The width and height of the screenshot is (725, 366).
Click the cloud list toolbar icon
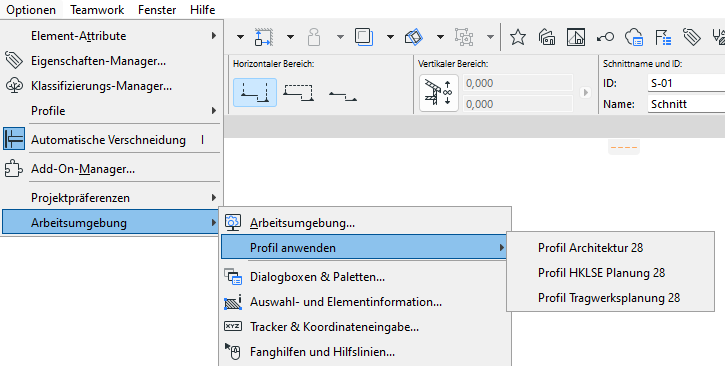click(x=634, y=37)
